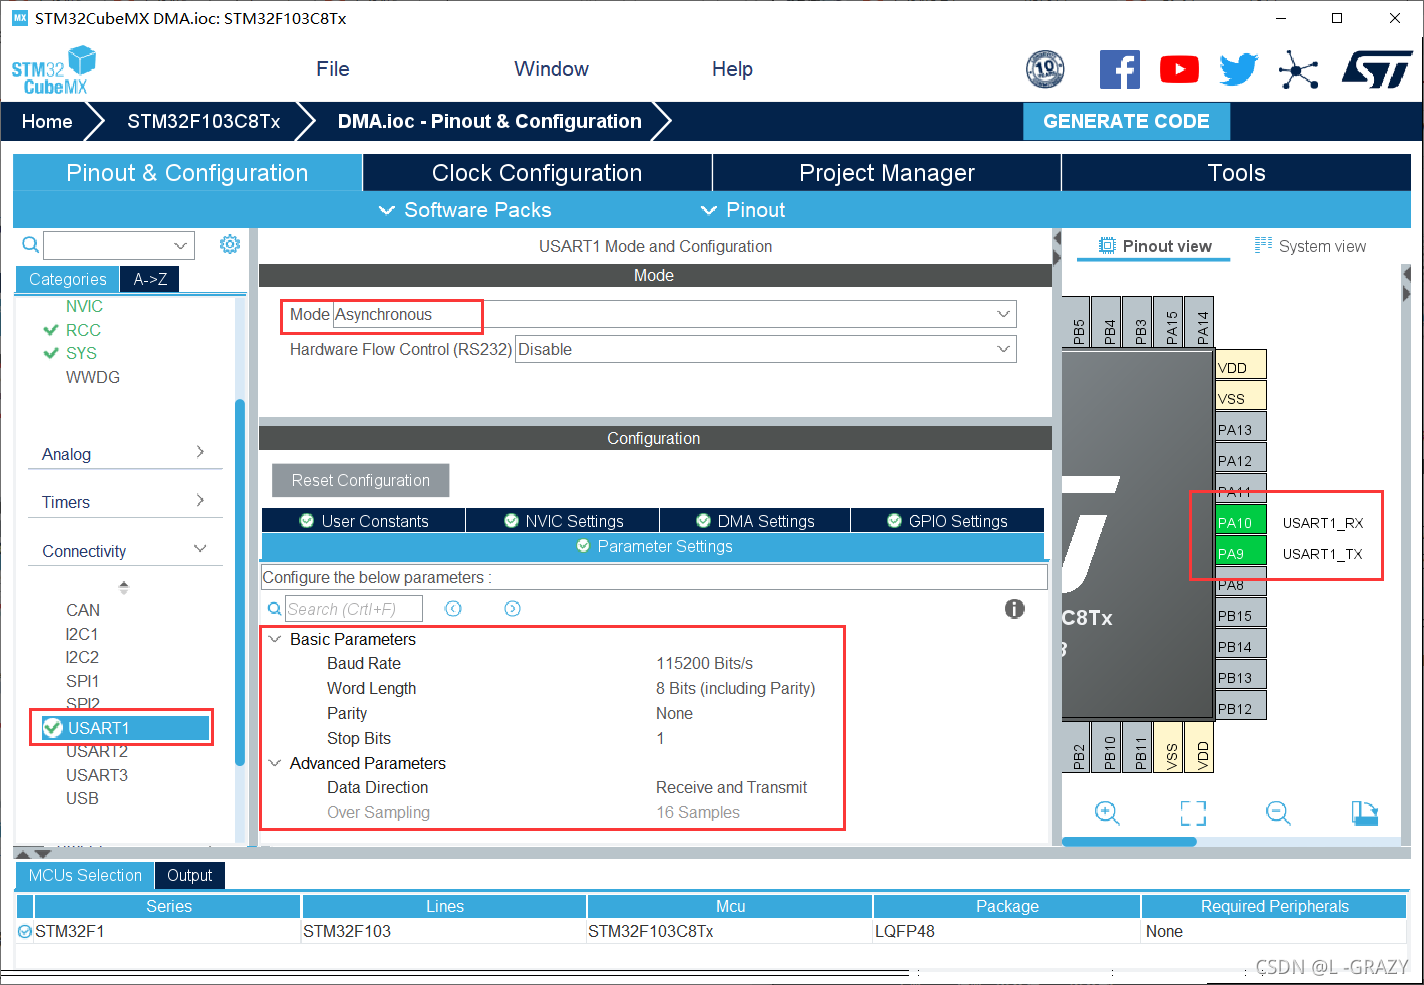Click the PB14 pin on the chip

(1241, 646)
